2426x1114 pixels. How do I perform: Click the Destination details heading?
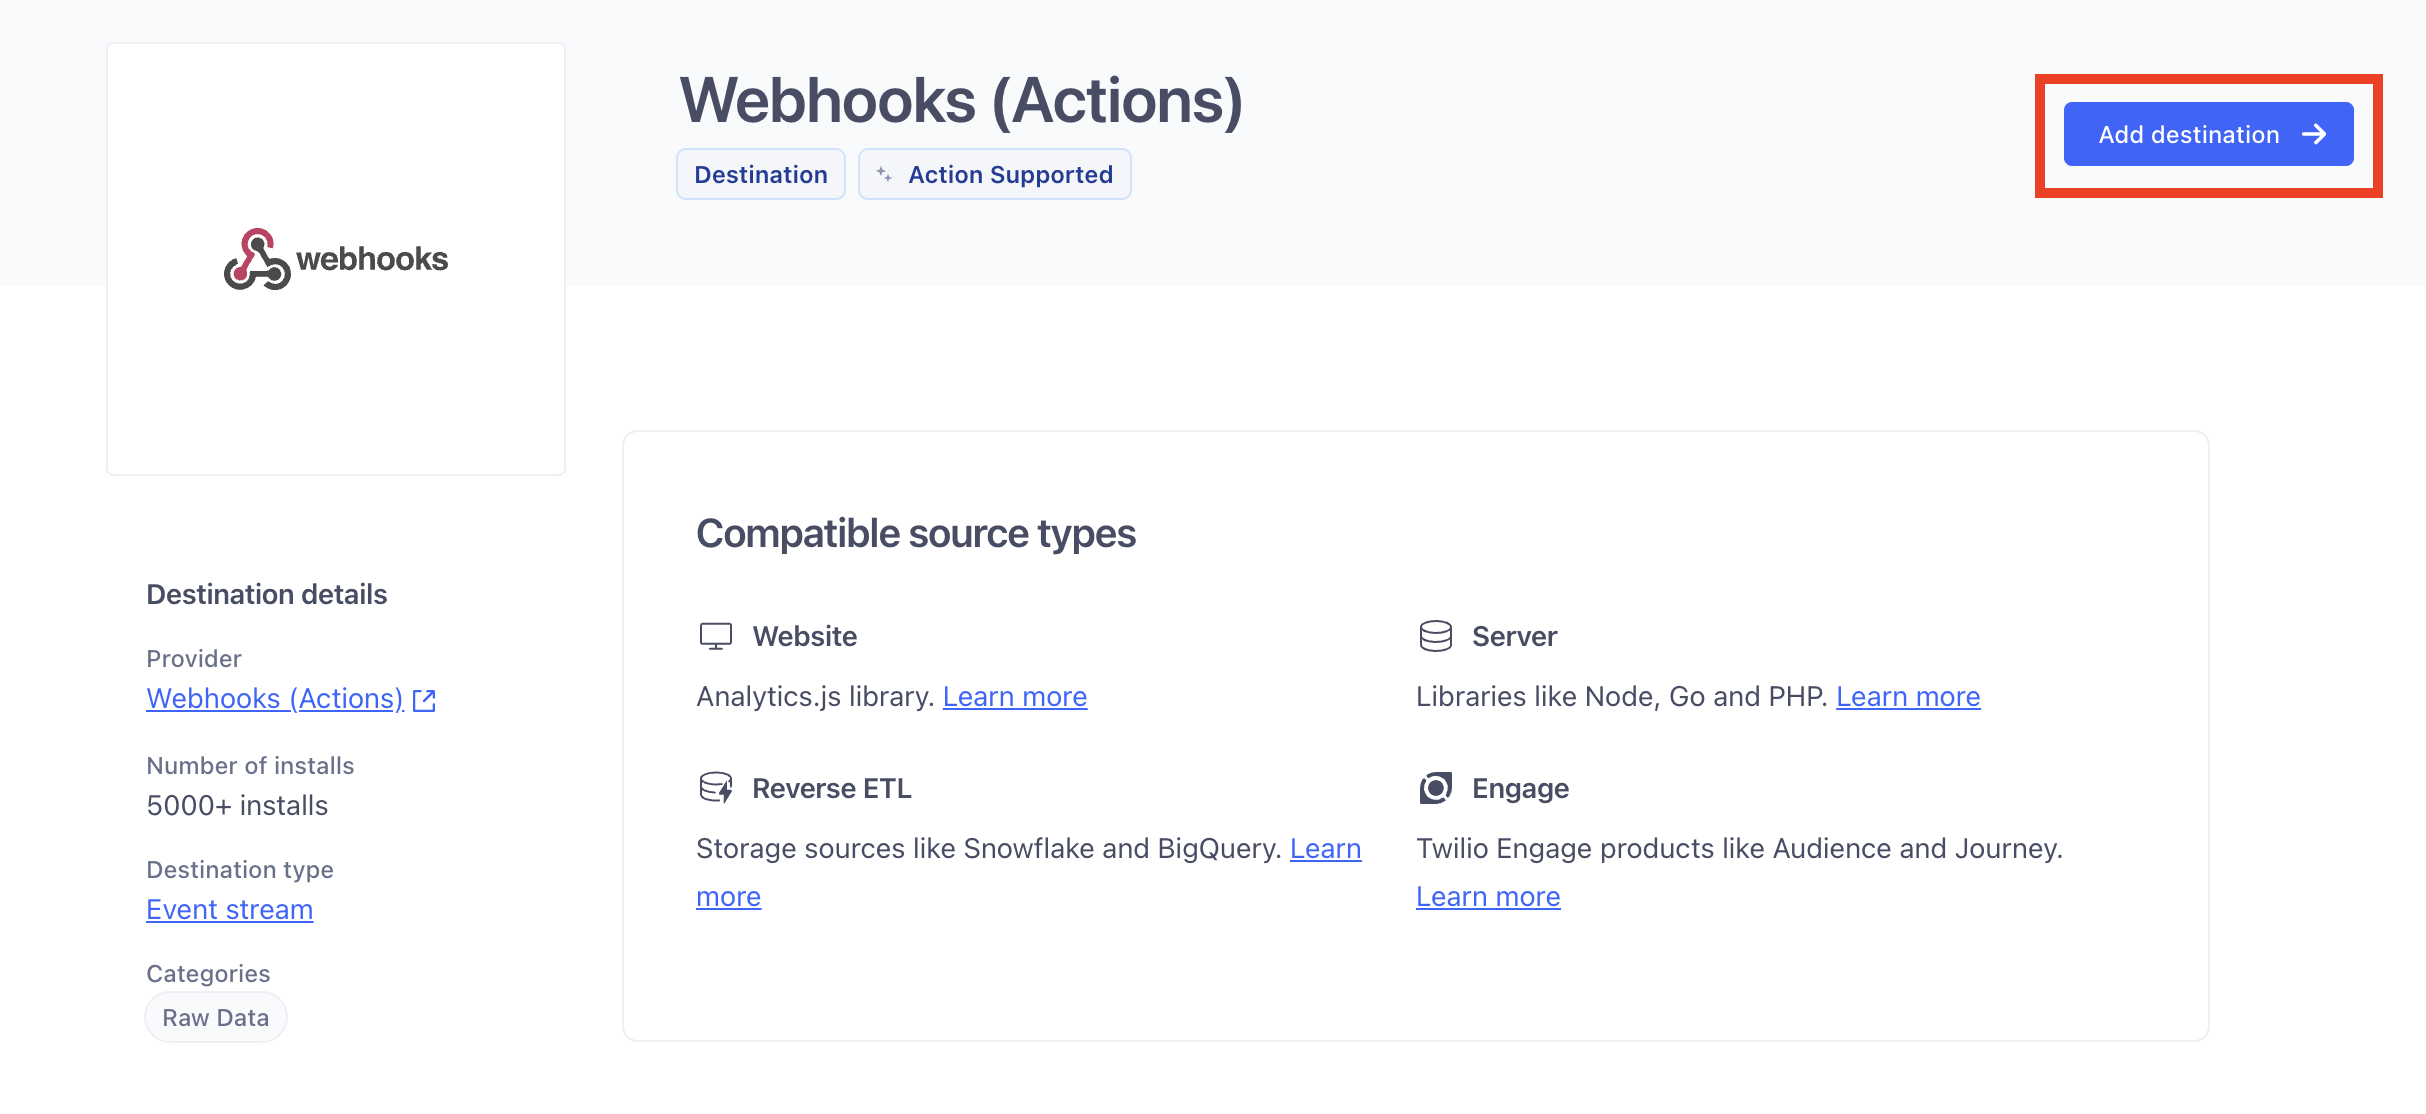(x=267, y=594)
